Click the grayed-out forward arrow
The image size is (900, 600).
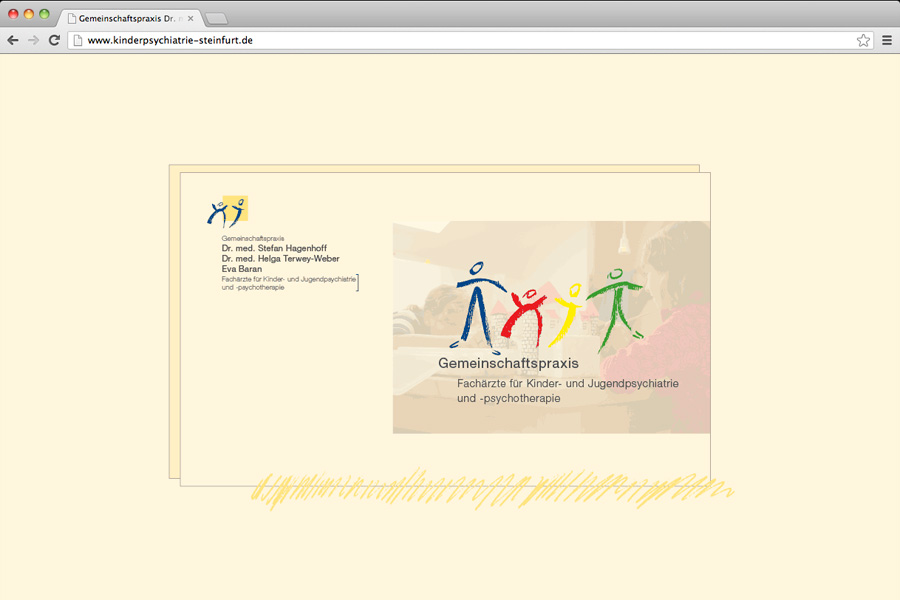pos(33,40)
